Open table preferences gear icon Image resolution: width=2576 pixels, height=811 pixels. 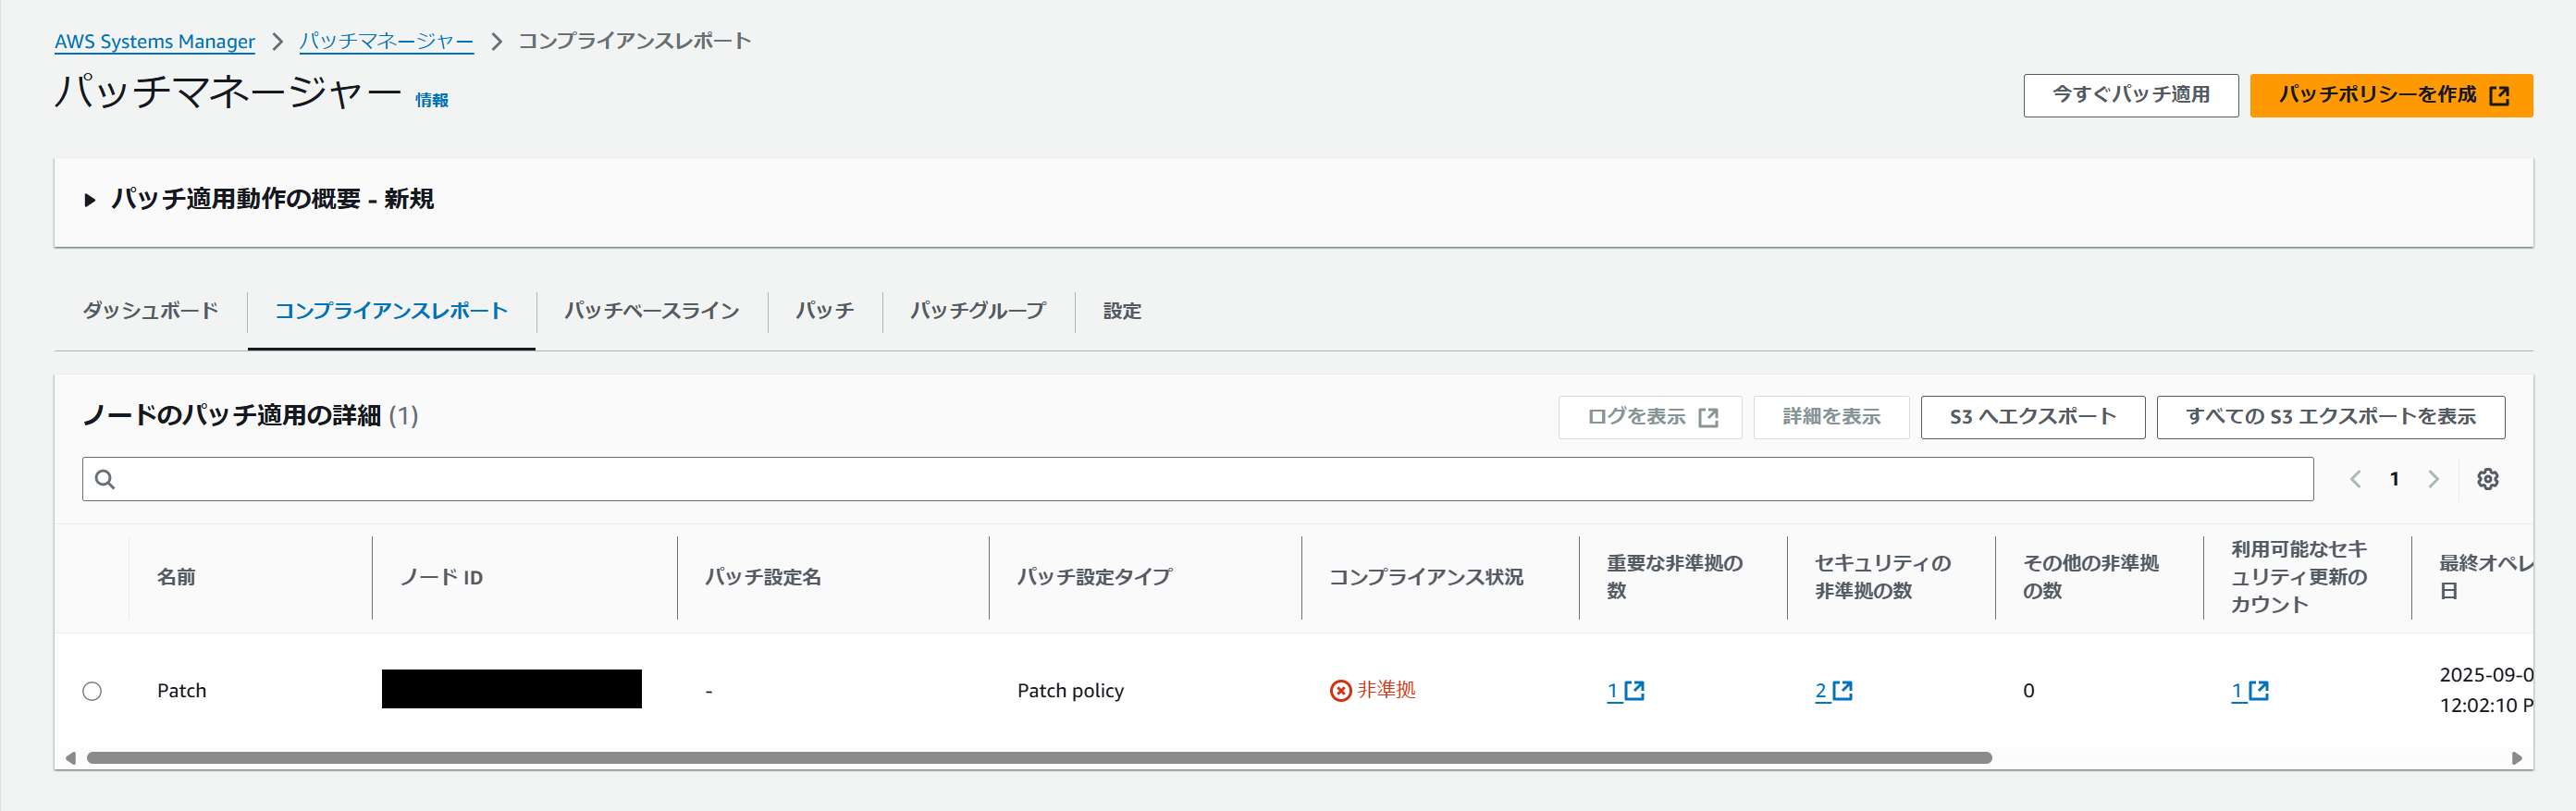[x=2487, y=479]
